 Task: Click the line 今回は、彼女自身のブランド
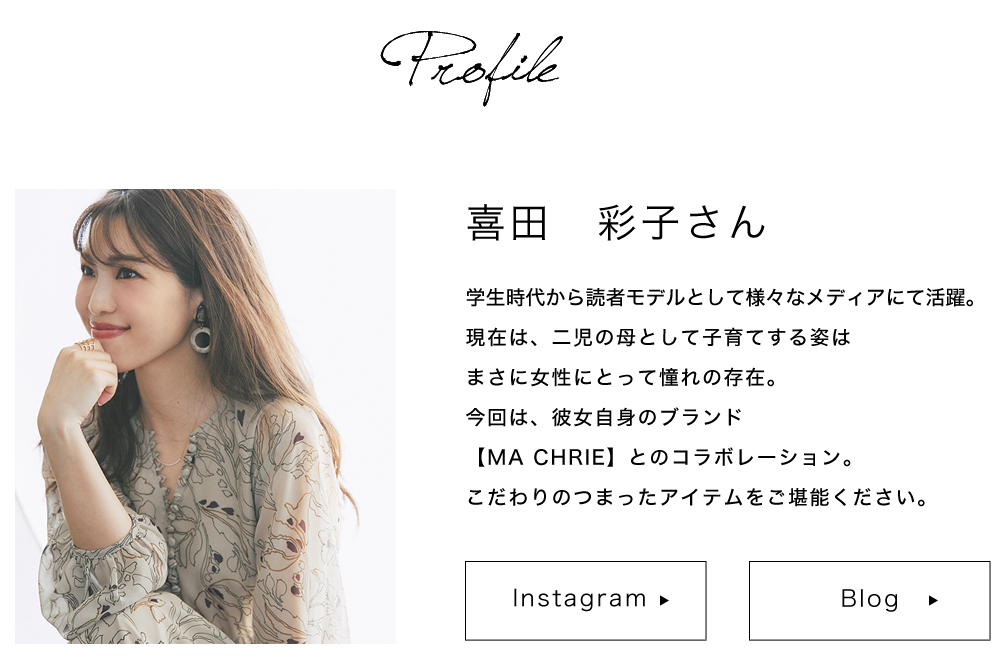604,417
